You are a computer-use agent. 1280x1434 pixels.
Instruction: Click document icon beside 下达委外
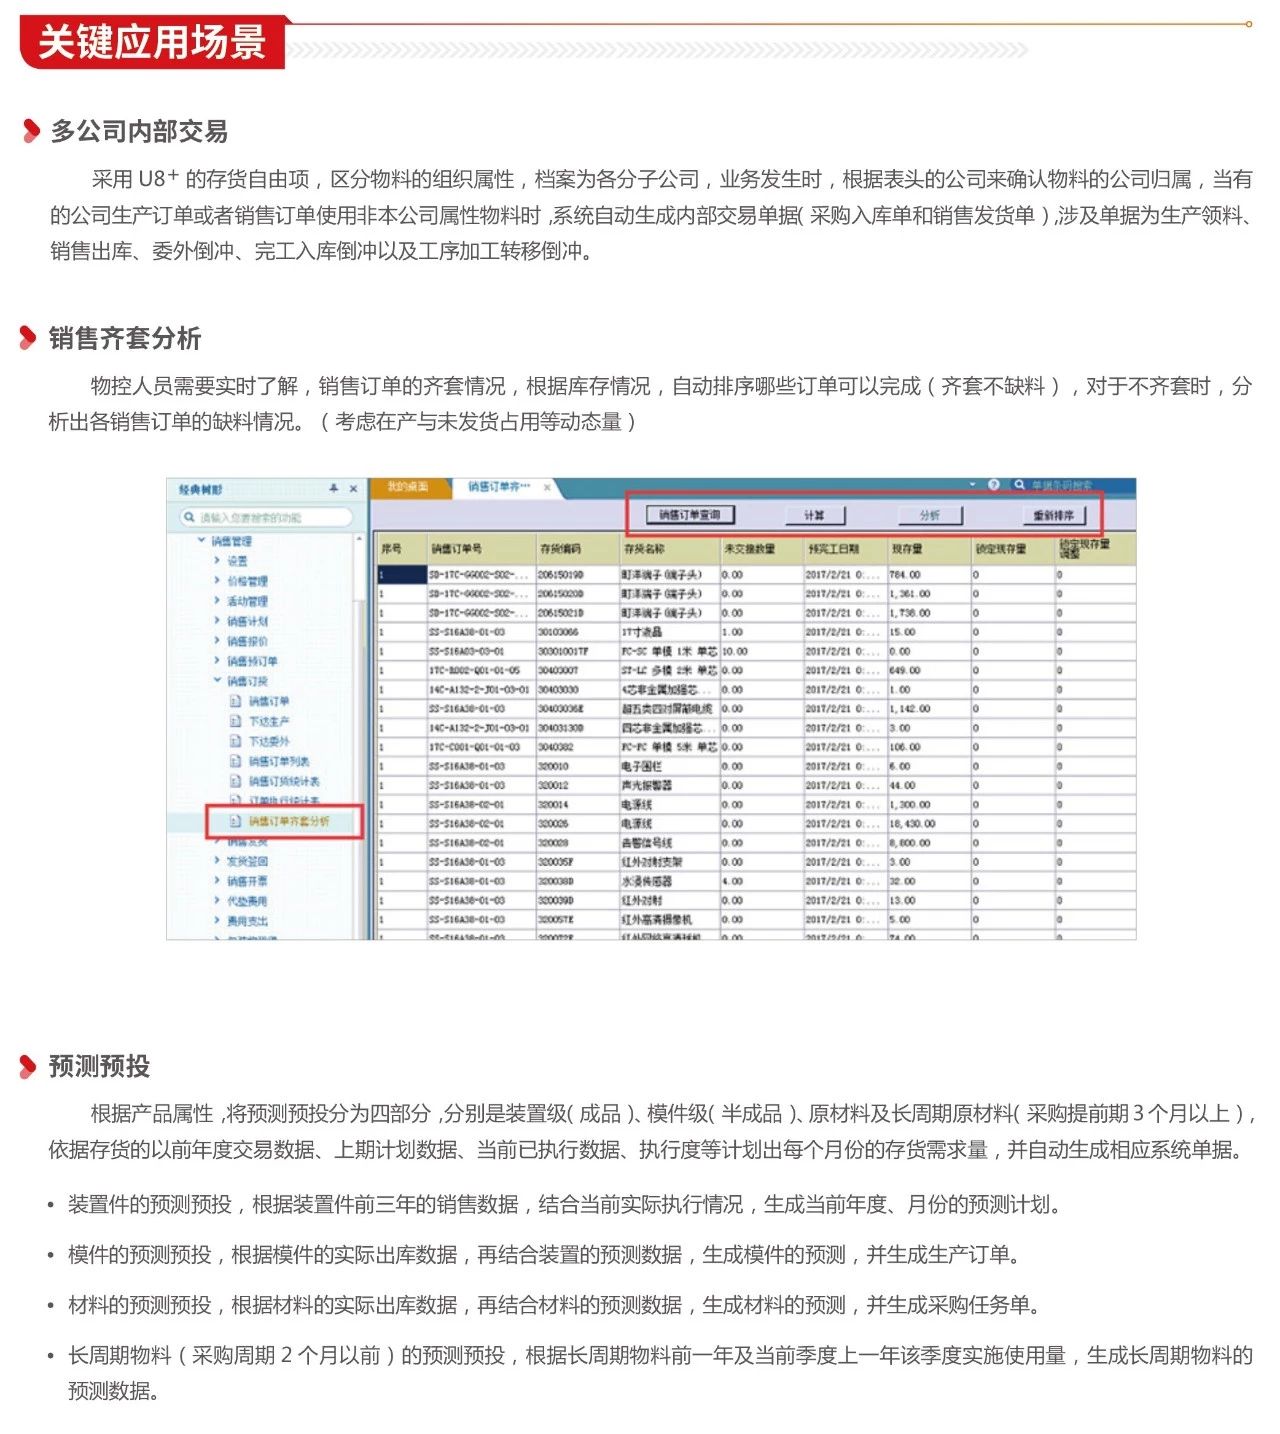236,741
